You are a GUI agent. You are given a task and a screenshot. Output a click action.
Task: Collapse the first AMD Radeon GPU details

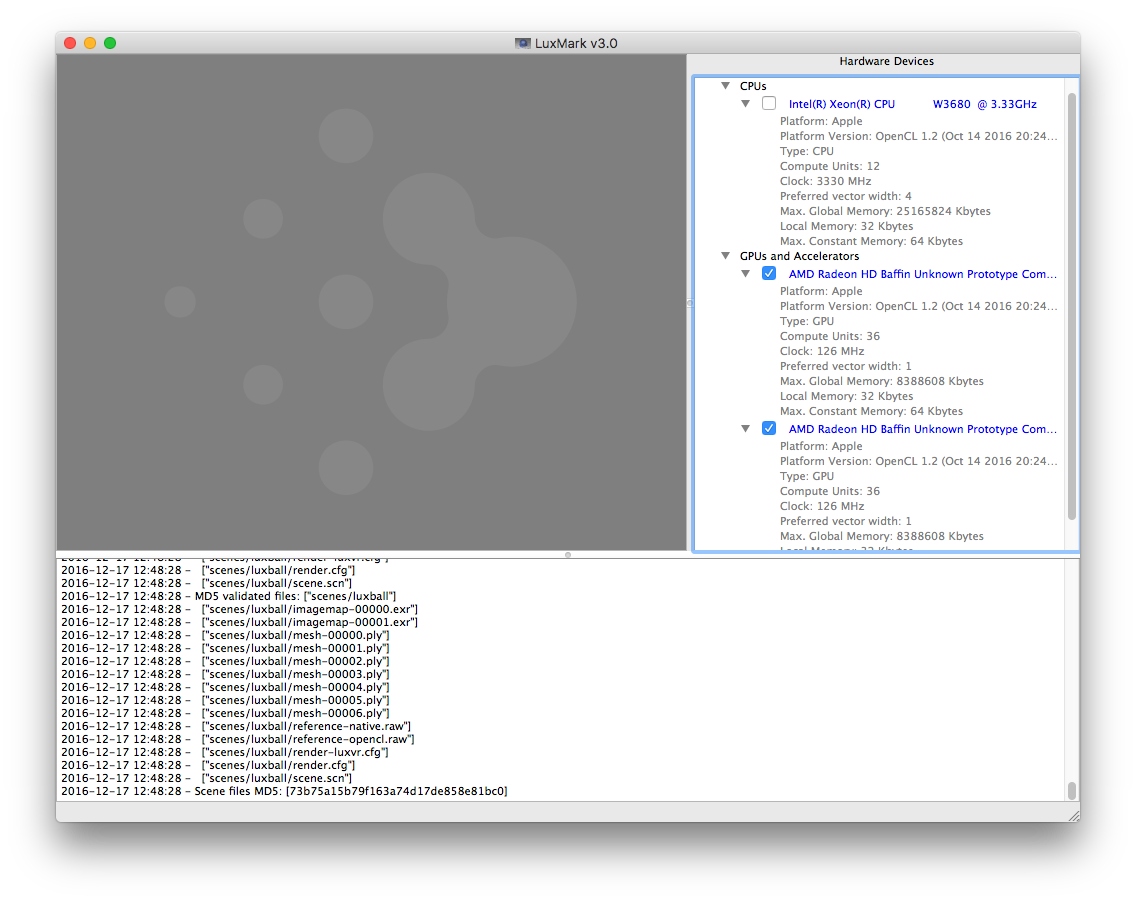click(x=746, y=274)
